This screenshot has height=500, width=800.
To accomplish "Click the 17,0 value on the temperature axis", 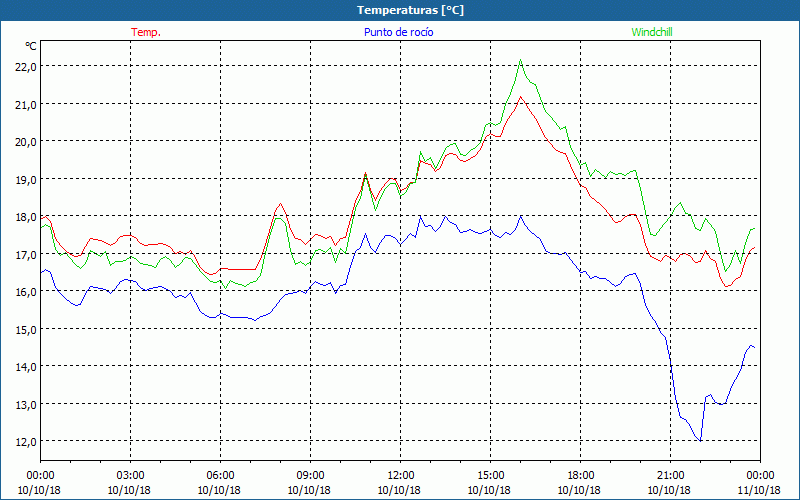I will [x=26, y=255].
